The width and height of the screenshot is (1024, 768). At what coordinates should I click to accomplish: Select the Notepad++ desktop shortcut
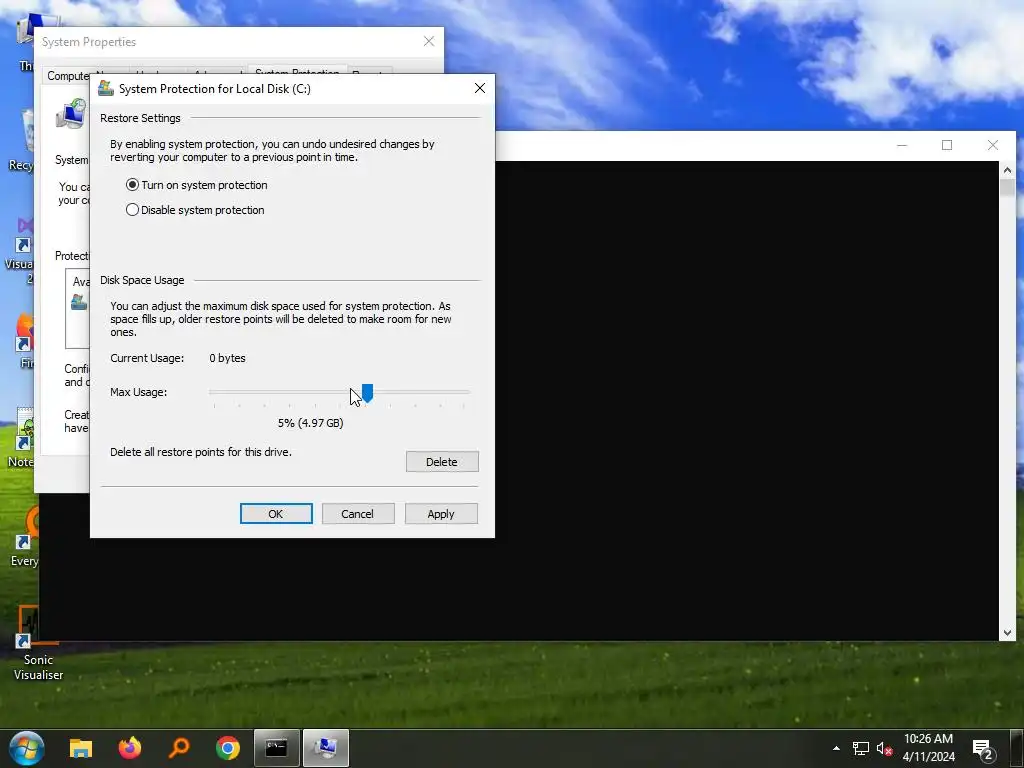(21, 438)
